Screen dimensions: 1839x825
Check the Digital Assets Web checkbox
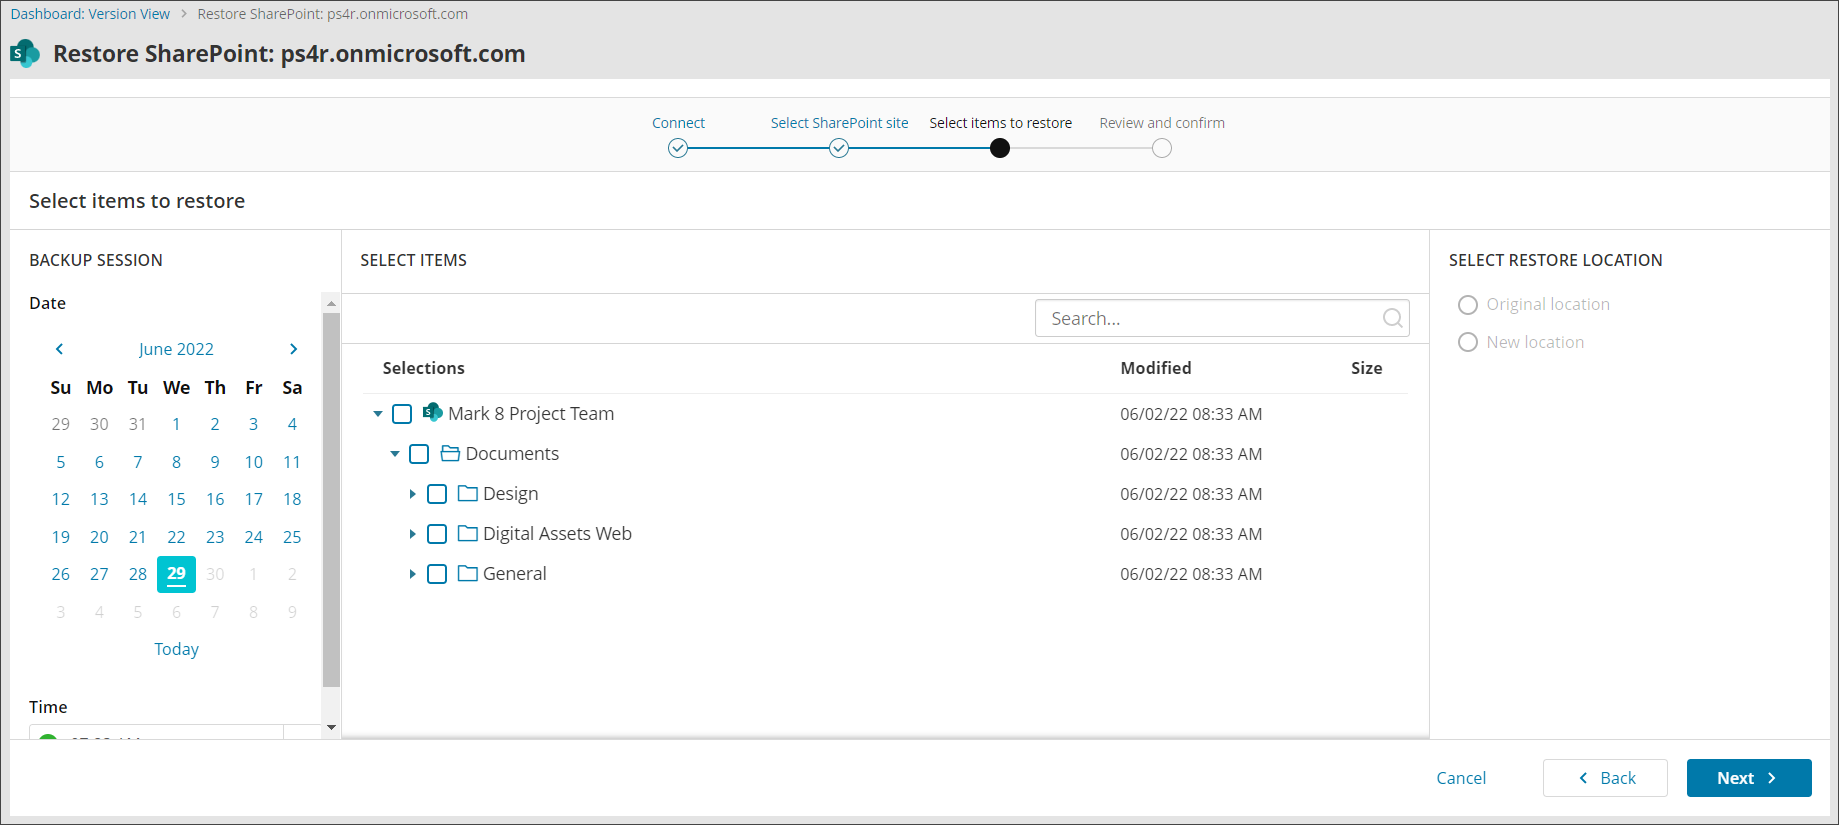(x=437, y=534)
